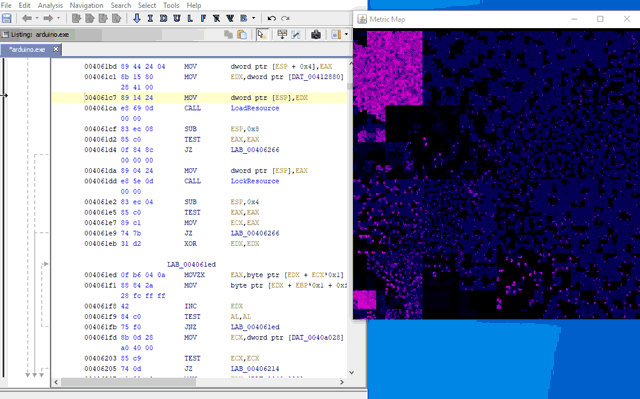Click the Undo arrow icon
Screen dimensions: 640x399
coord(271,18)
